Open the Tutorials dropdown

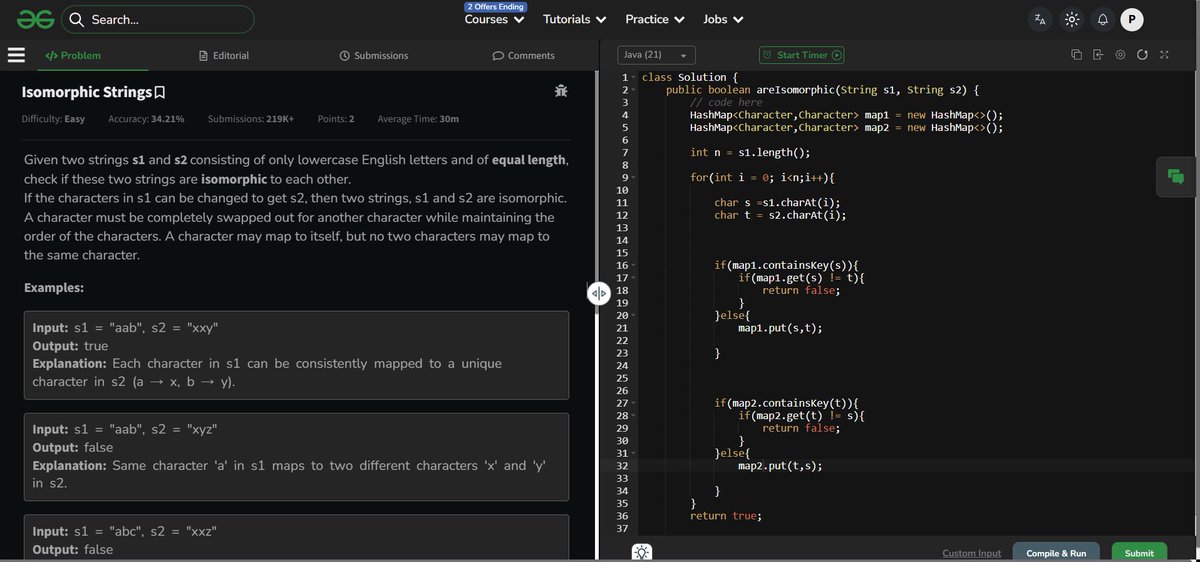[x=575, y=19]
